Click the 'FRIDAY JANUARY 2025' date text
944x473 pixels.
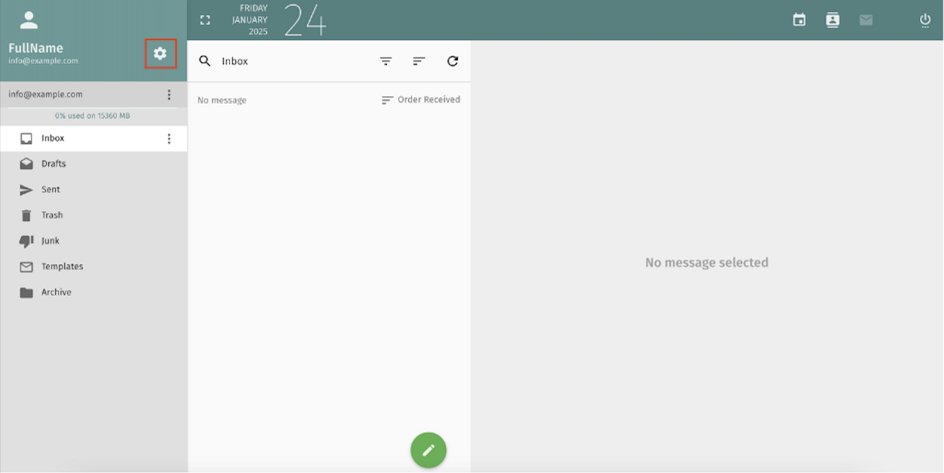[x=250, y=20]
